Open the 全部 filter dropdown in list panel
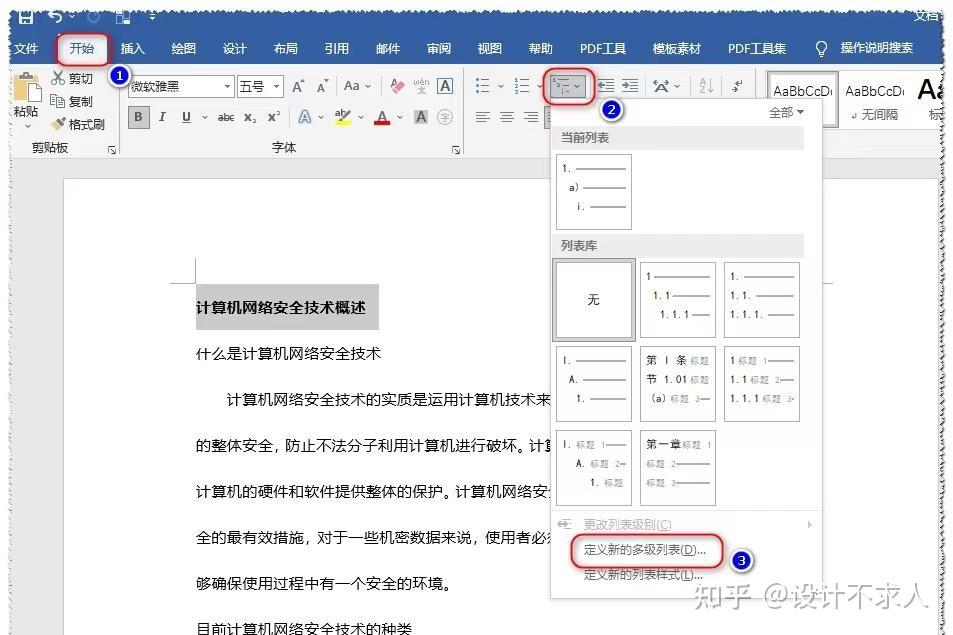 [786, 112]
